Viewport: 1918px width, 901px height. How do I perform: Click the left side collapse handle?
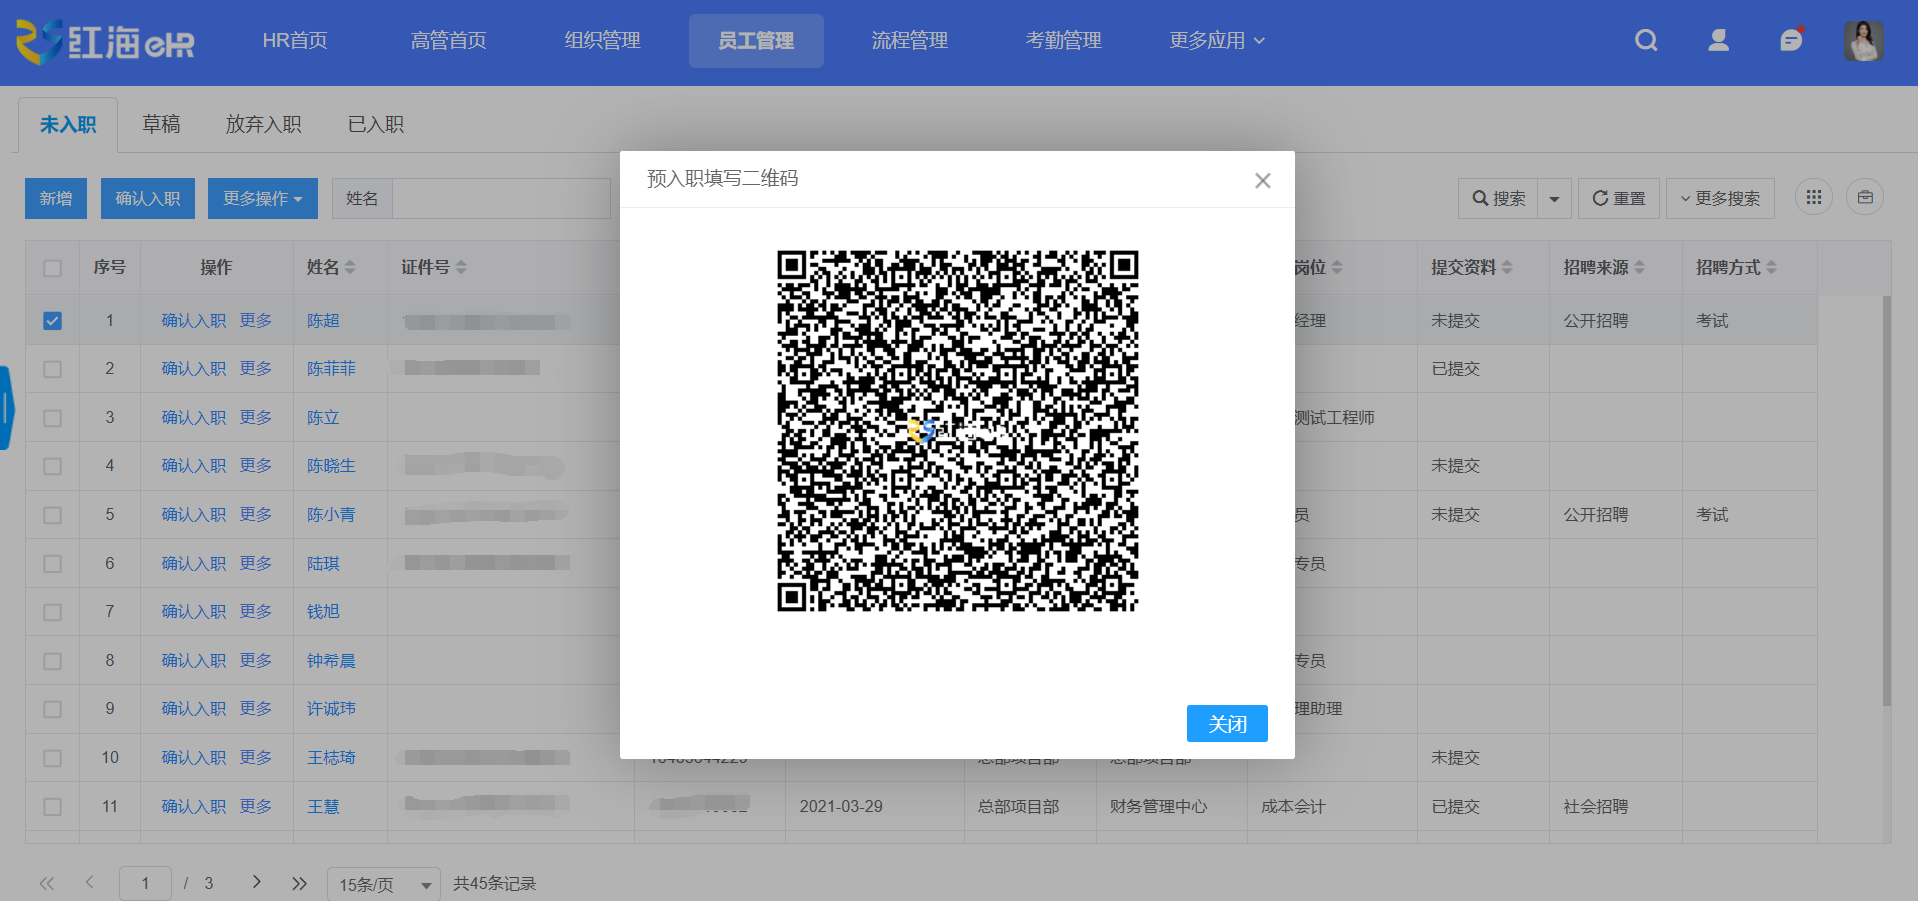(6, 408)
